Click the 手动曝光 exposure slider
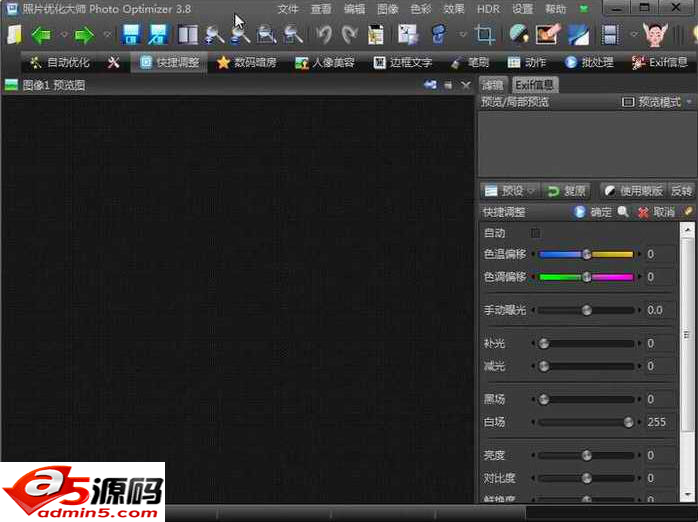The width and height of the screenshot is (698, 522). [x=586, y=310]
